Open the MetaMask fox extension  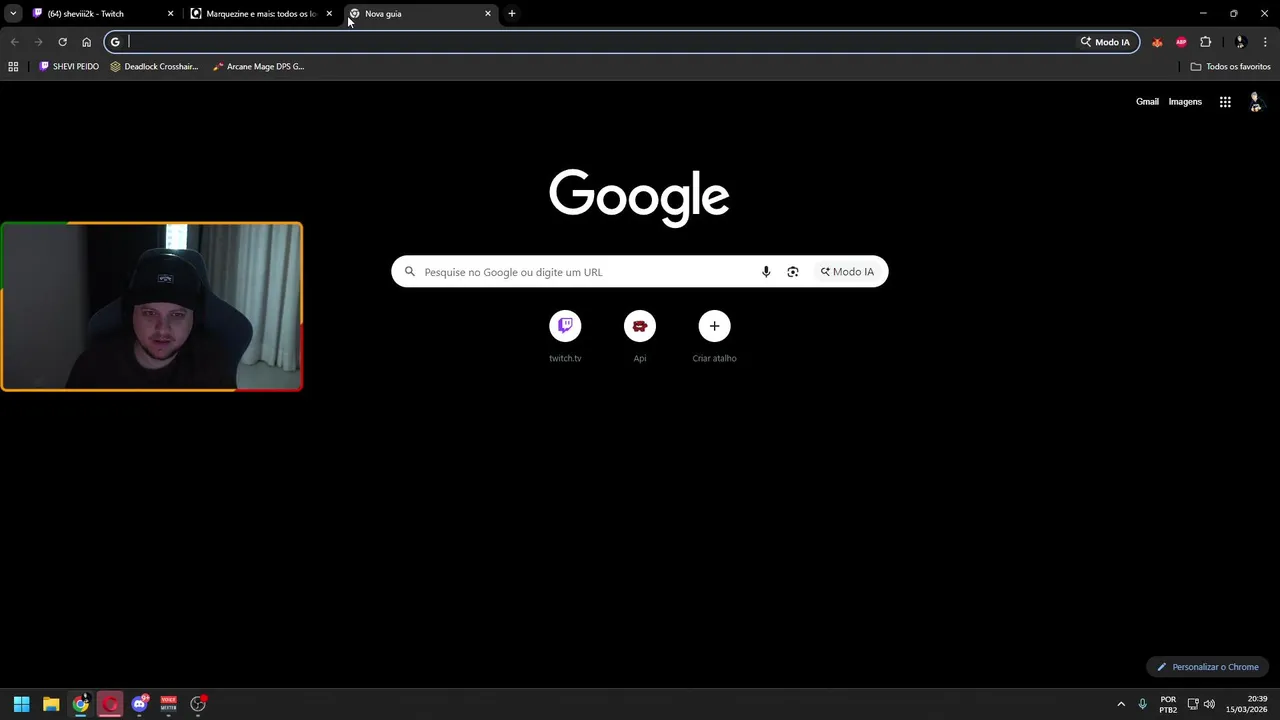[1157, 42]
